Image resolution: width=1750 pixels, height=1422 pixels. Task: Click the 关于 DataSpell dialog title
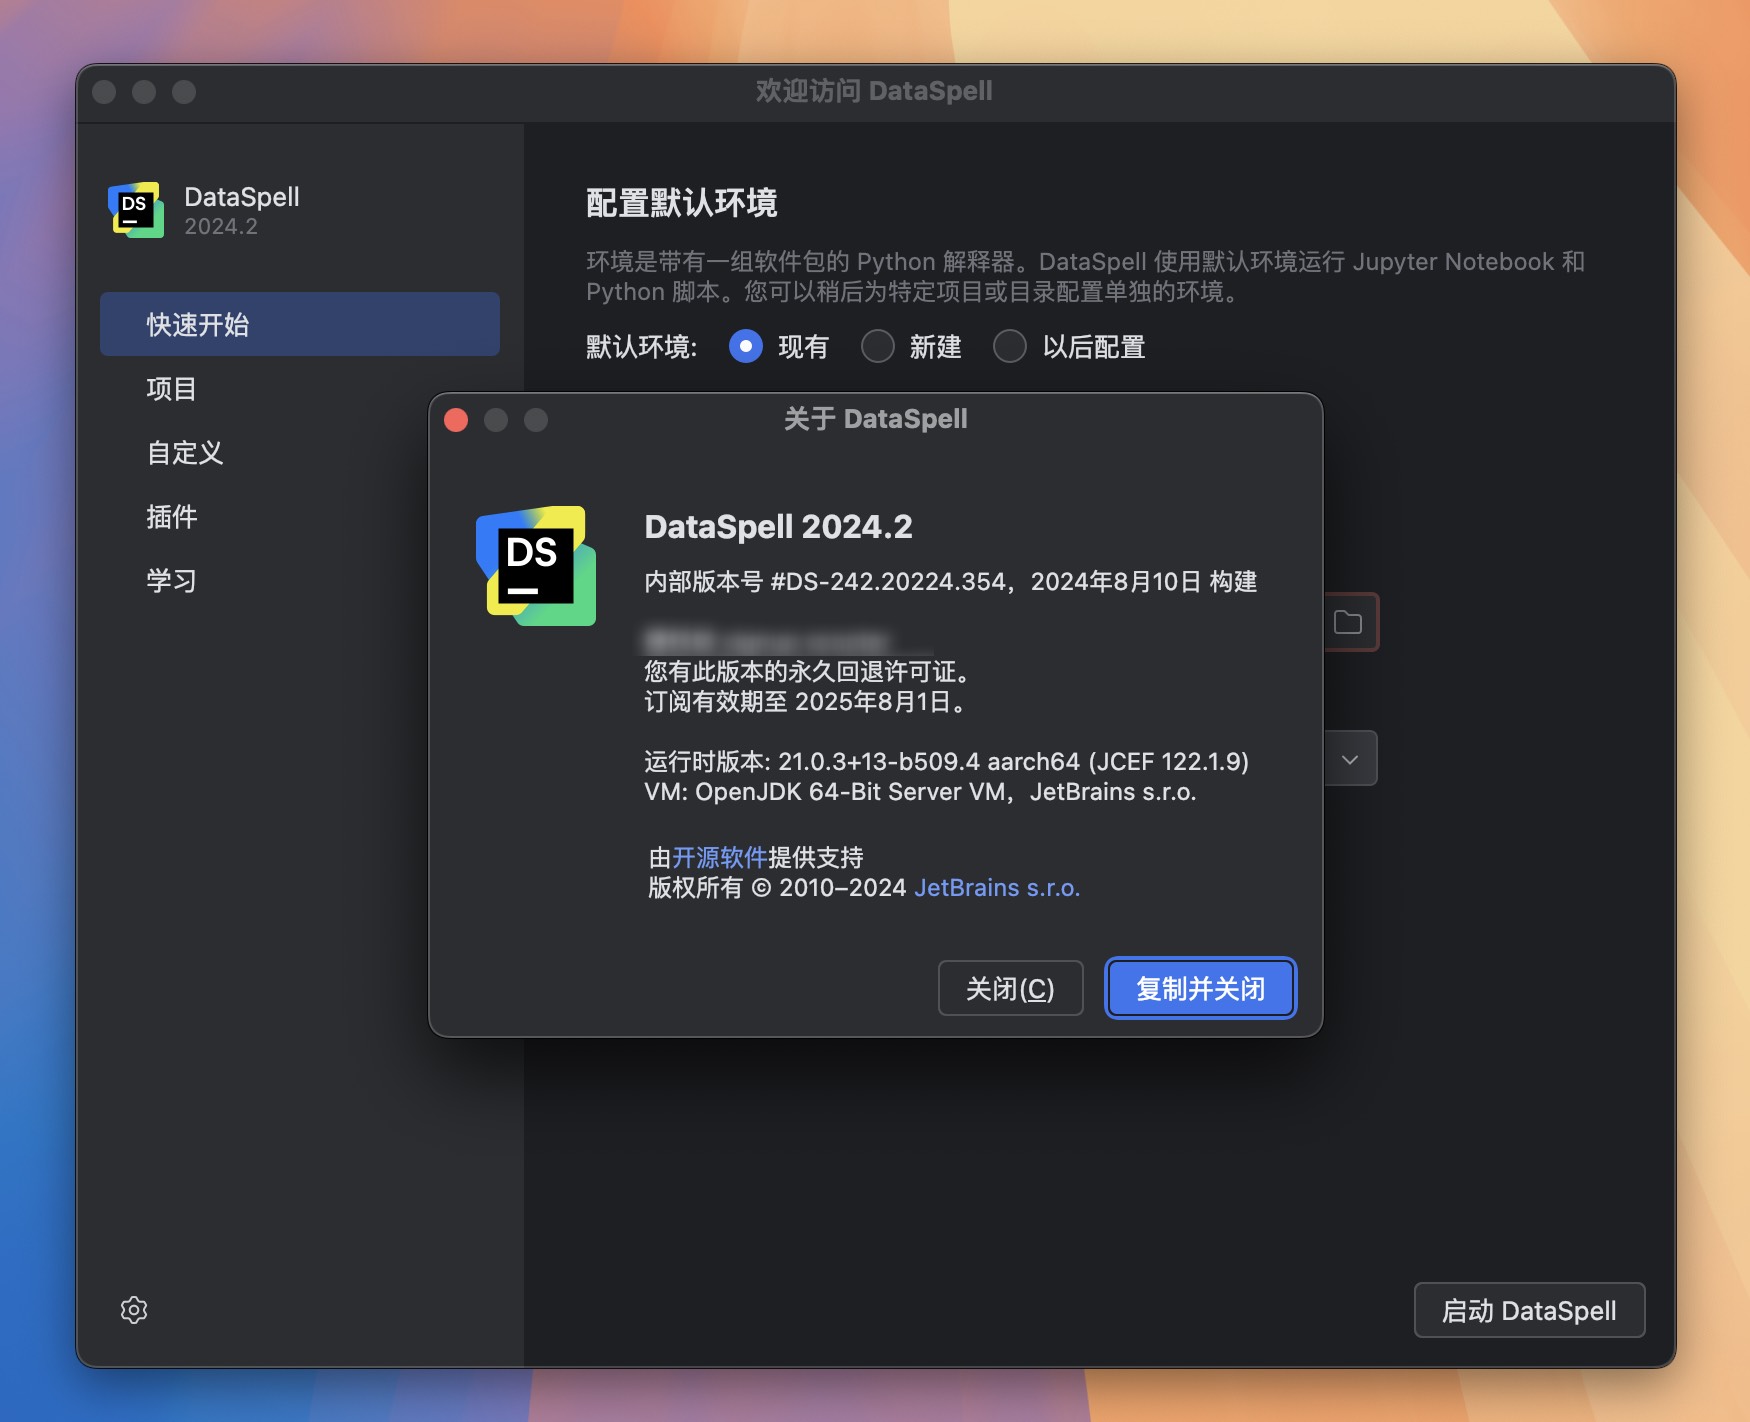(875, 419)
